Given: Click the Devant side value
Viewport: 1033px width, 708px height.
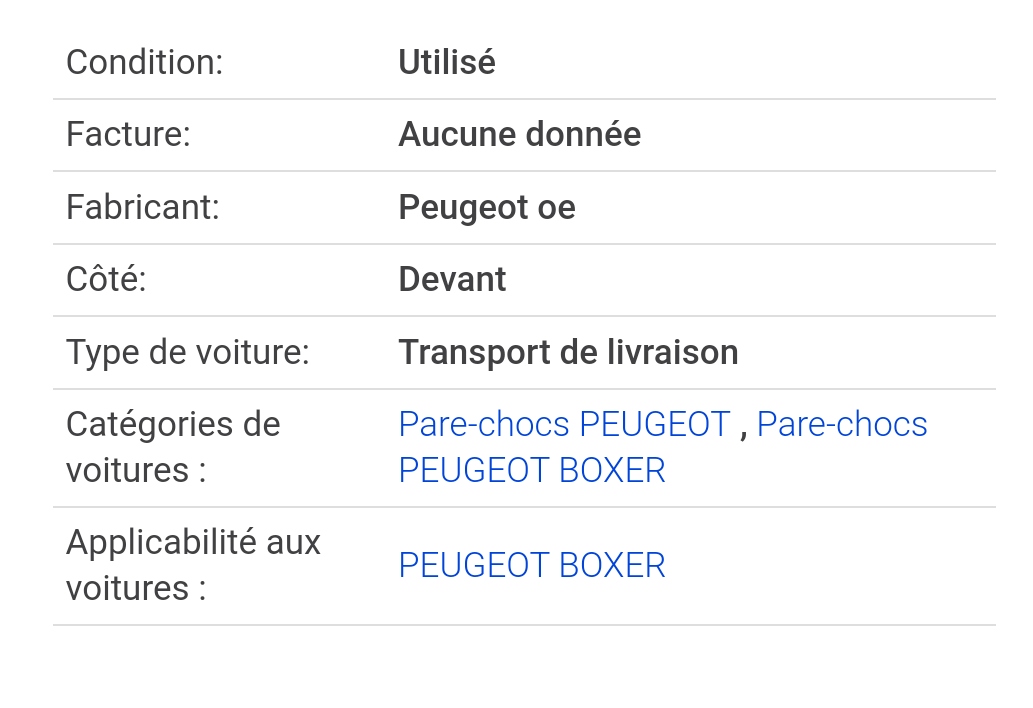Looking at the screenshot, I should (x=452, y=279).
